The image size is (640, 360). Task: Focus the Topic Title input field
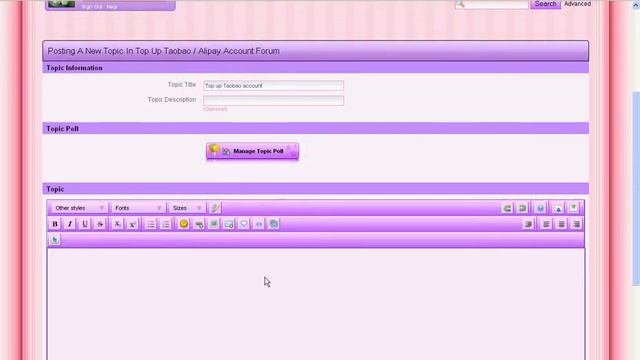(x=273, y=86)
